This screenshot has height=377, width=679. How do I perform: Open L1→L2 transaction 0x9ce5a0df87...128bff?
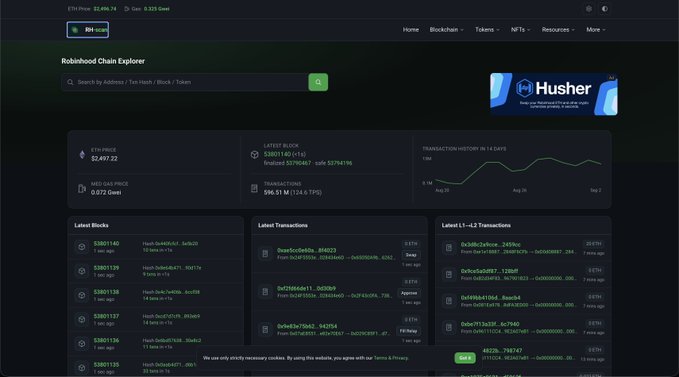click(x=489, y=271)
